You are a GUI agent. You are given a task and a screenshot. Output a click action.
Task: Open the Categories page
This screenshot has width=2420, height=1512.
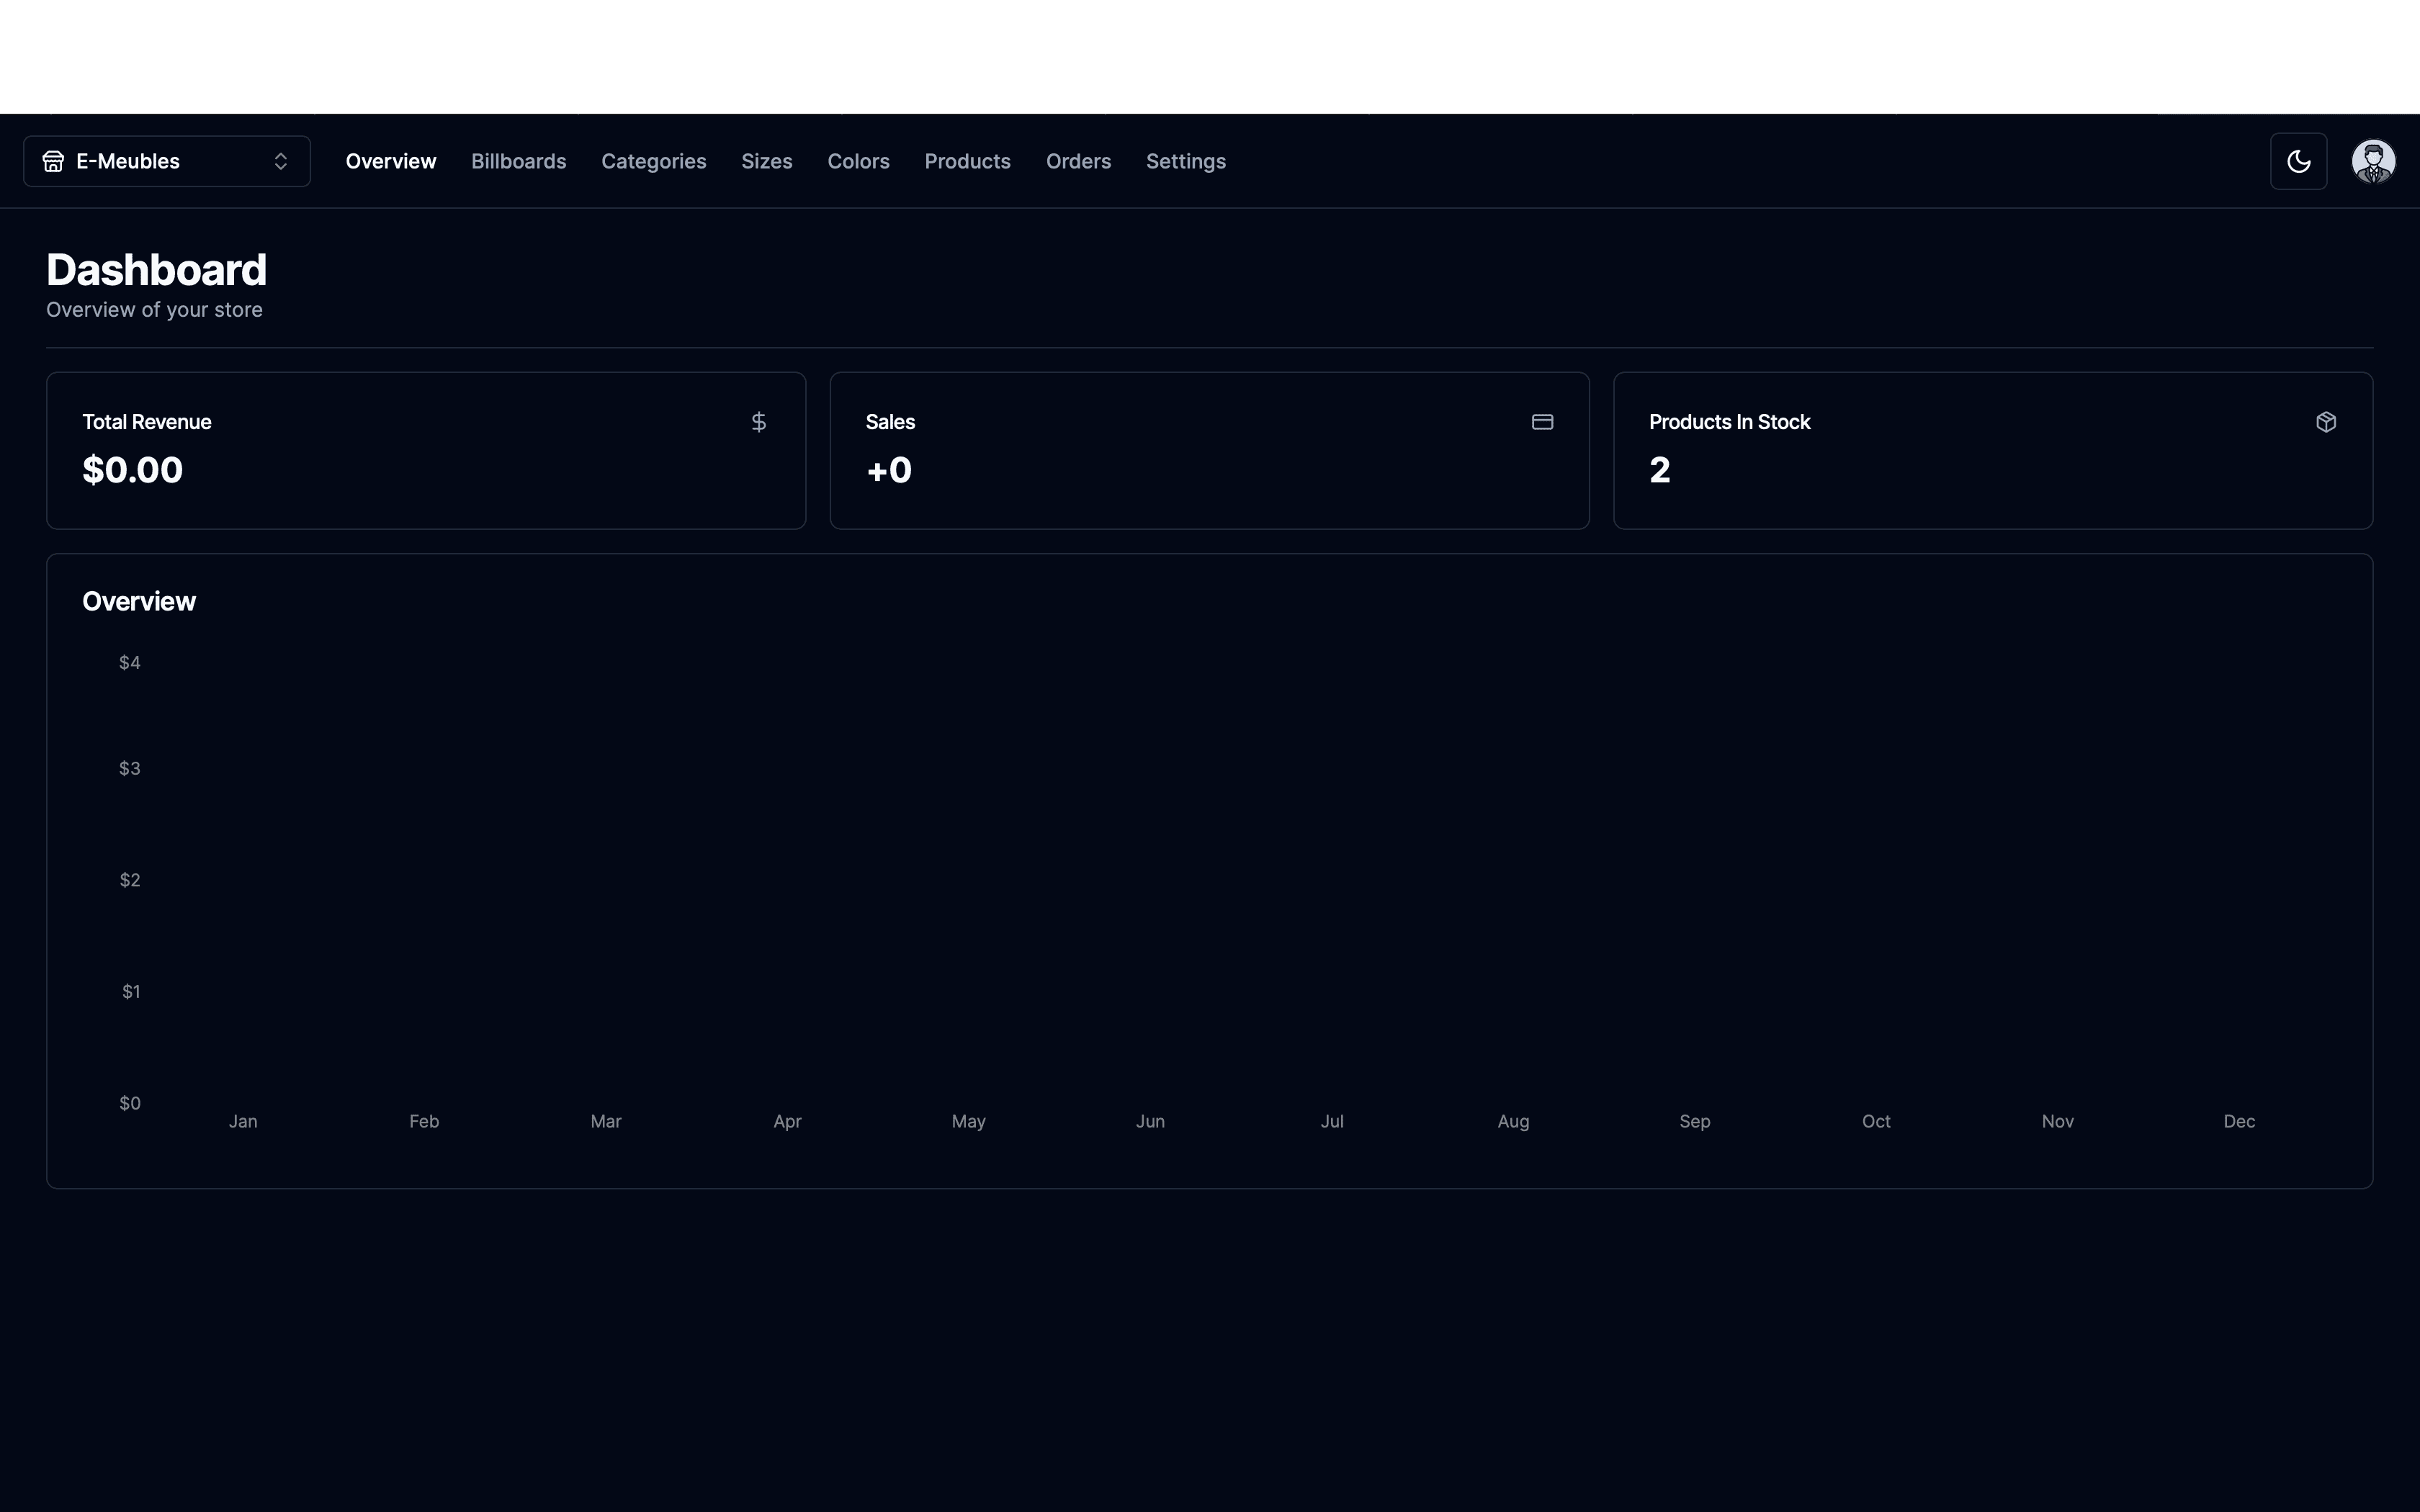tap(654, 161)
